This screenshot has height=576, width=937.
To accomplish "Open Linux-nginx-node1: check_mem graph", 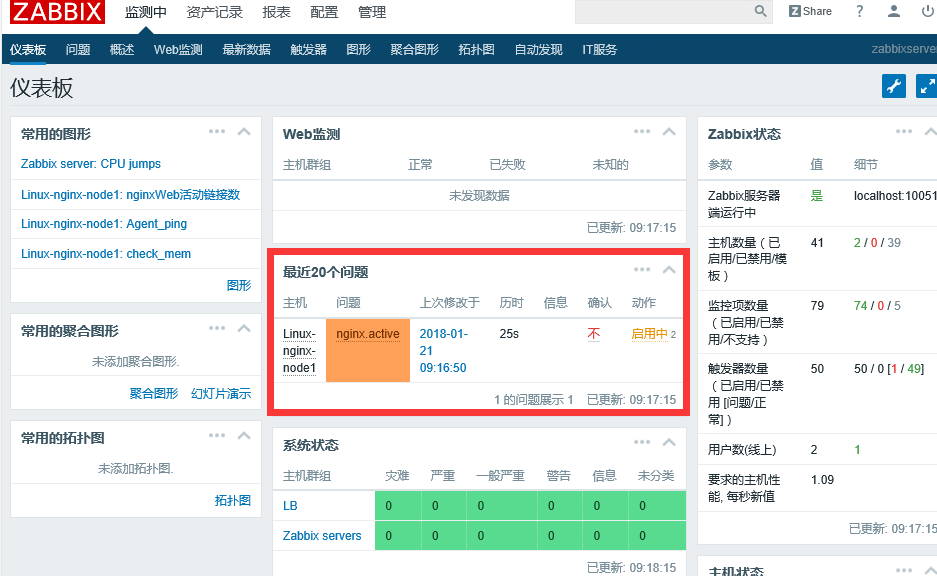I will click(106, 253).
